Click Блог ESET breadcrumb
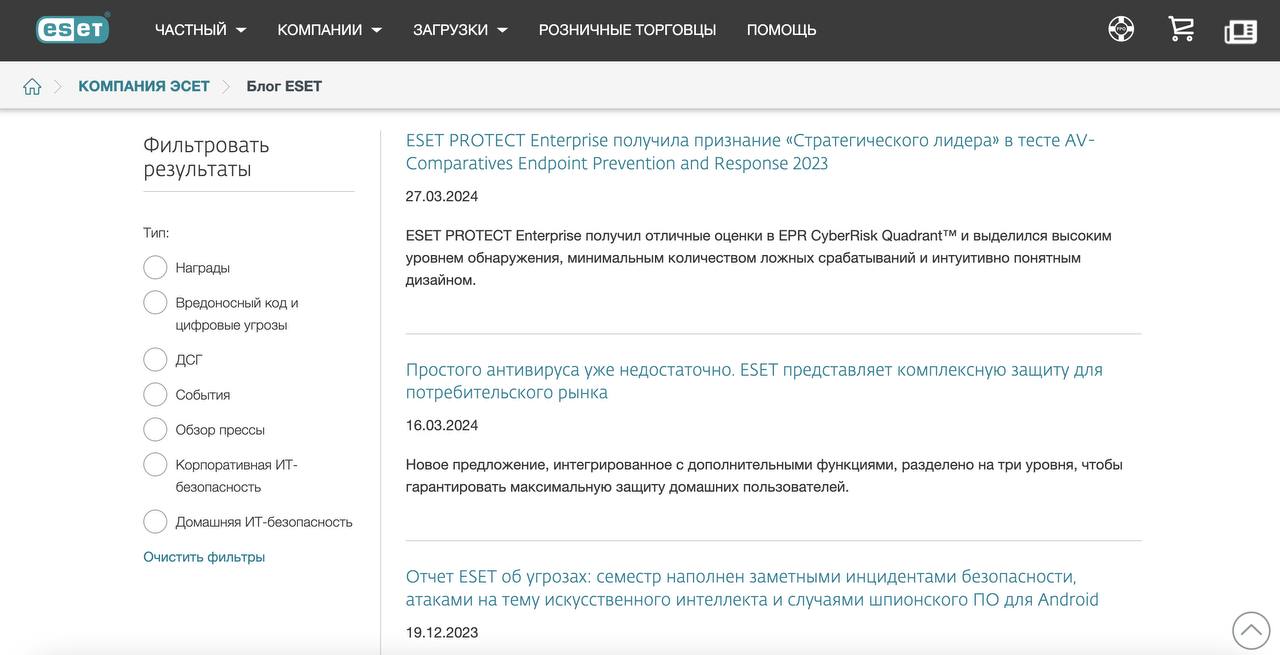Screen dimensions: 1280x655 point(284,86)
